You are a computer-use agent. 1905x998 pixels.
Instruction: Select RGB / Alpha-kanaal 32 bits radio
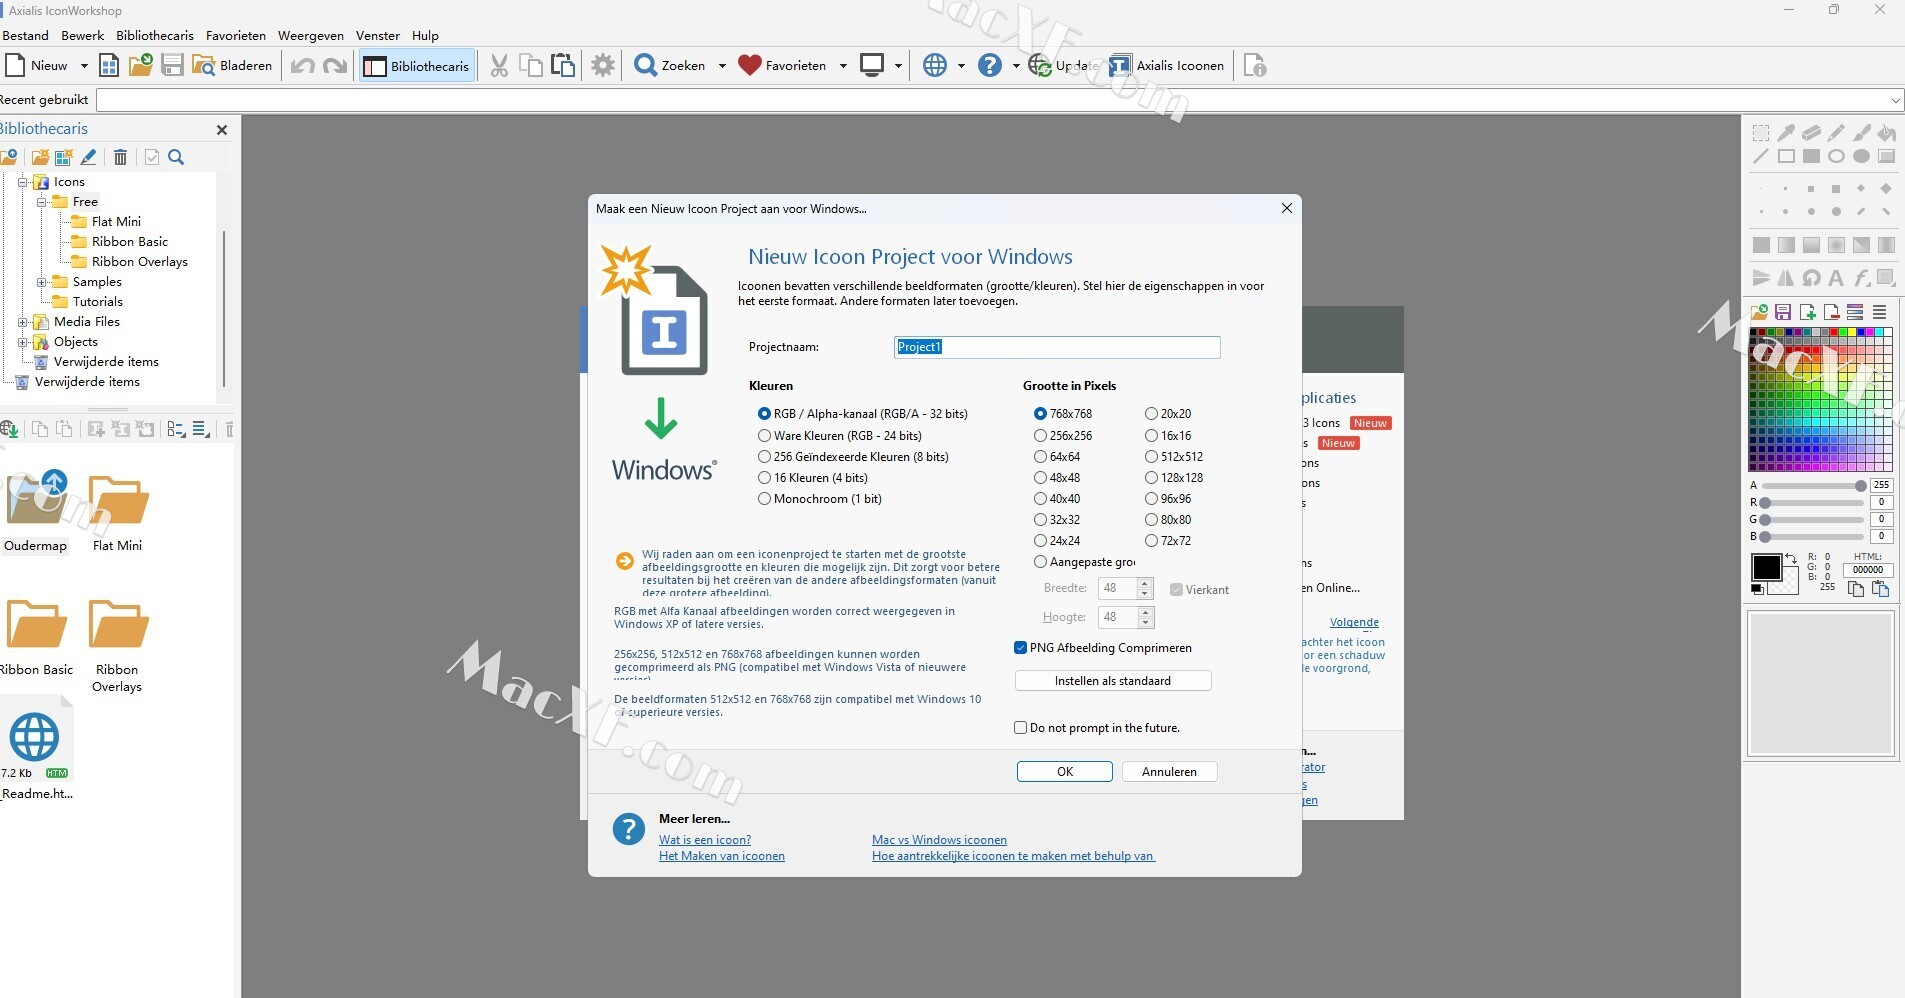(x=764, y=414)
